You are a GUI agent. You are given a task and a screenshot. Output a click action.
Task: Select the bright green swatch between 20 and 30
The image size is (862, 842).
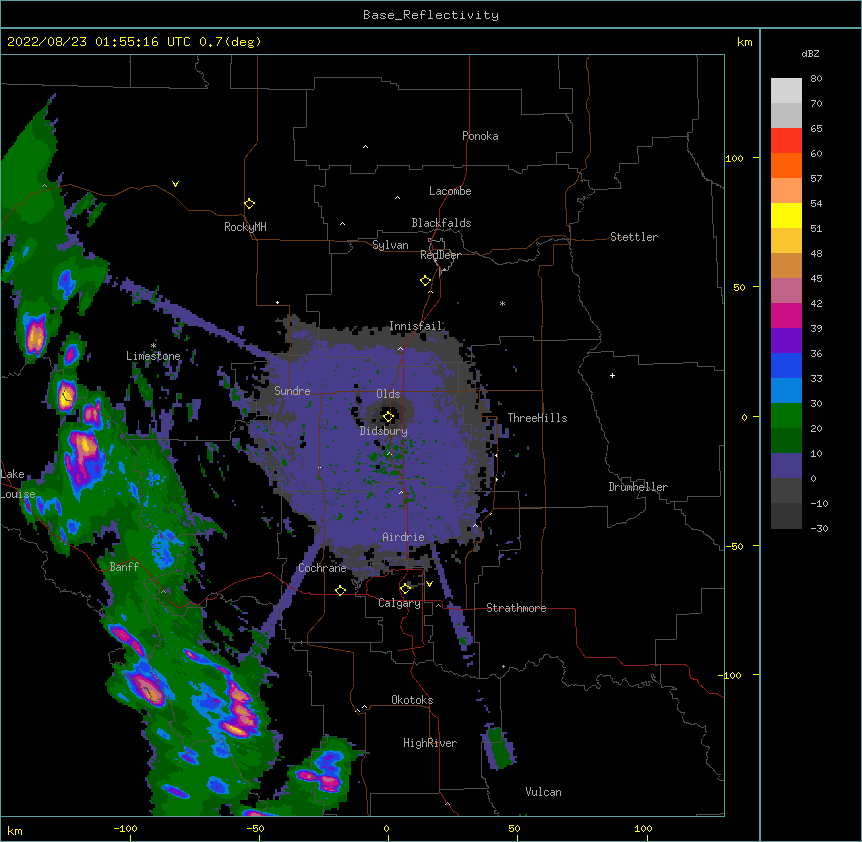[x=786, y=416]
